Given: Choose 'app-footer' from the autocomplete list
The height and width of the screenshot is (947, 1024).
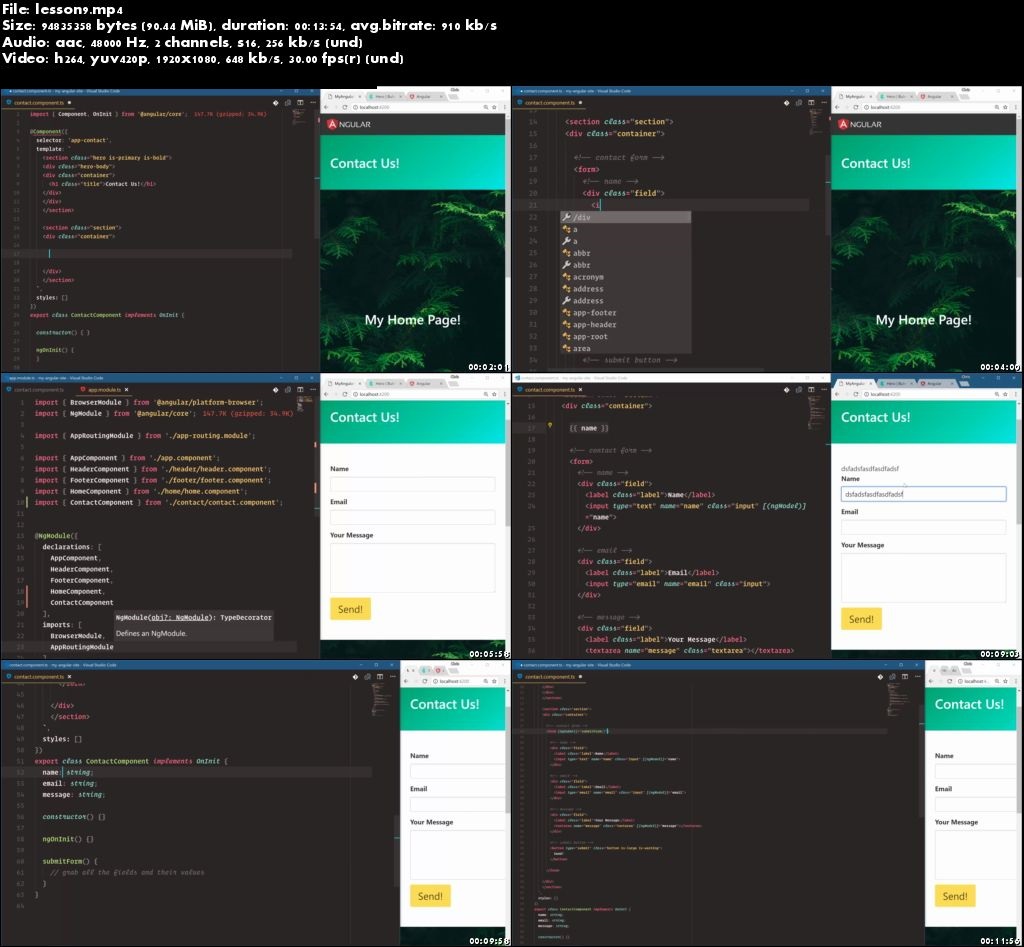Looking at the screenshot, I should (x=625, y=313).
